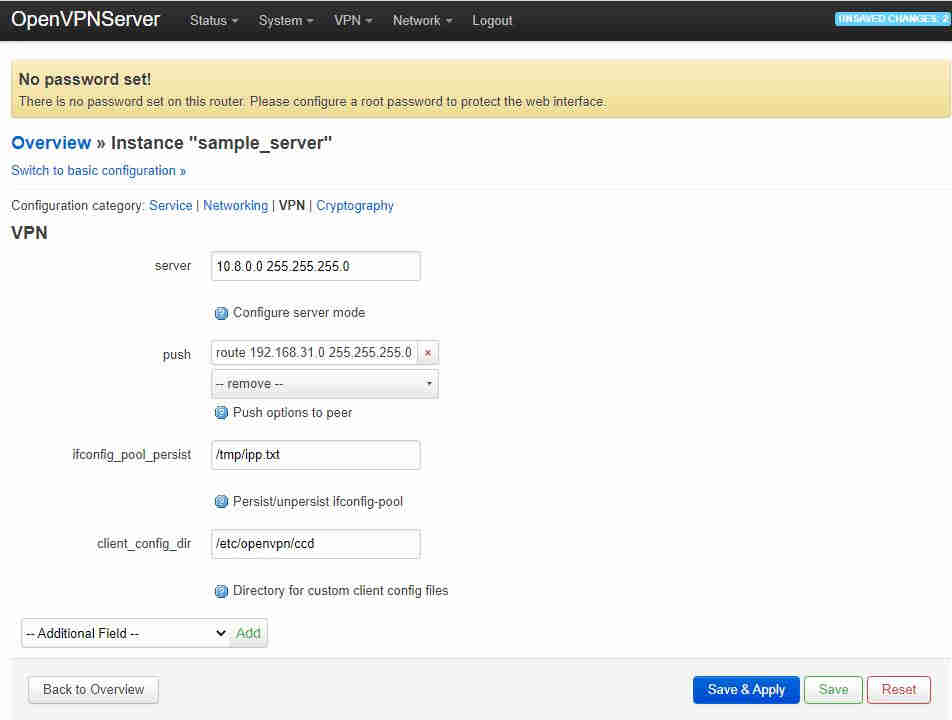Viewport: 952px width, 720px height.
Task: Click the 'push' field label
Action: click(x=177, y=355)
